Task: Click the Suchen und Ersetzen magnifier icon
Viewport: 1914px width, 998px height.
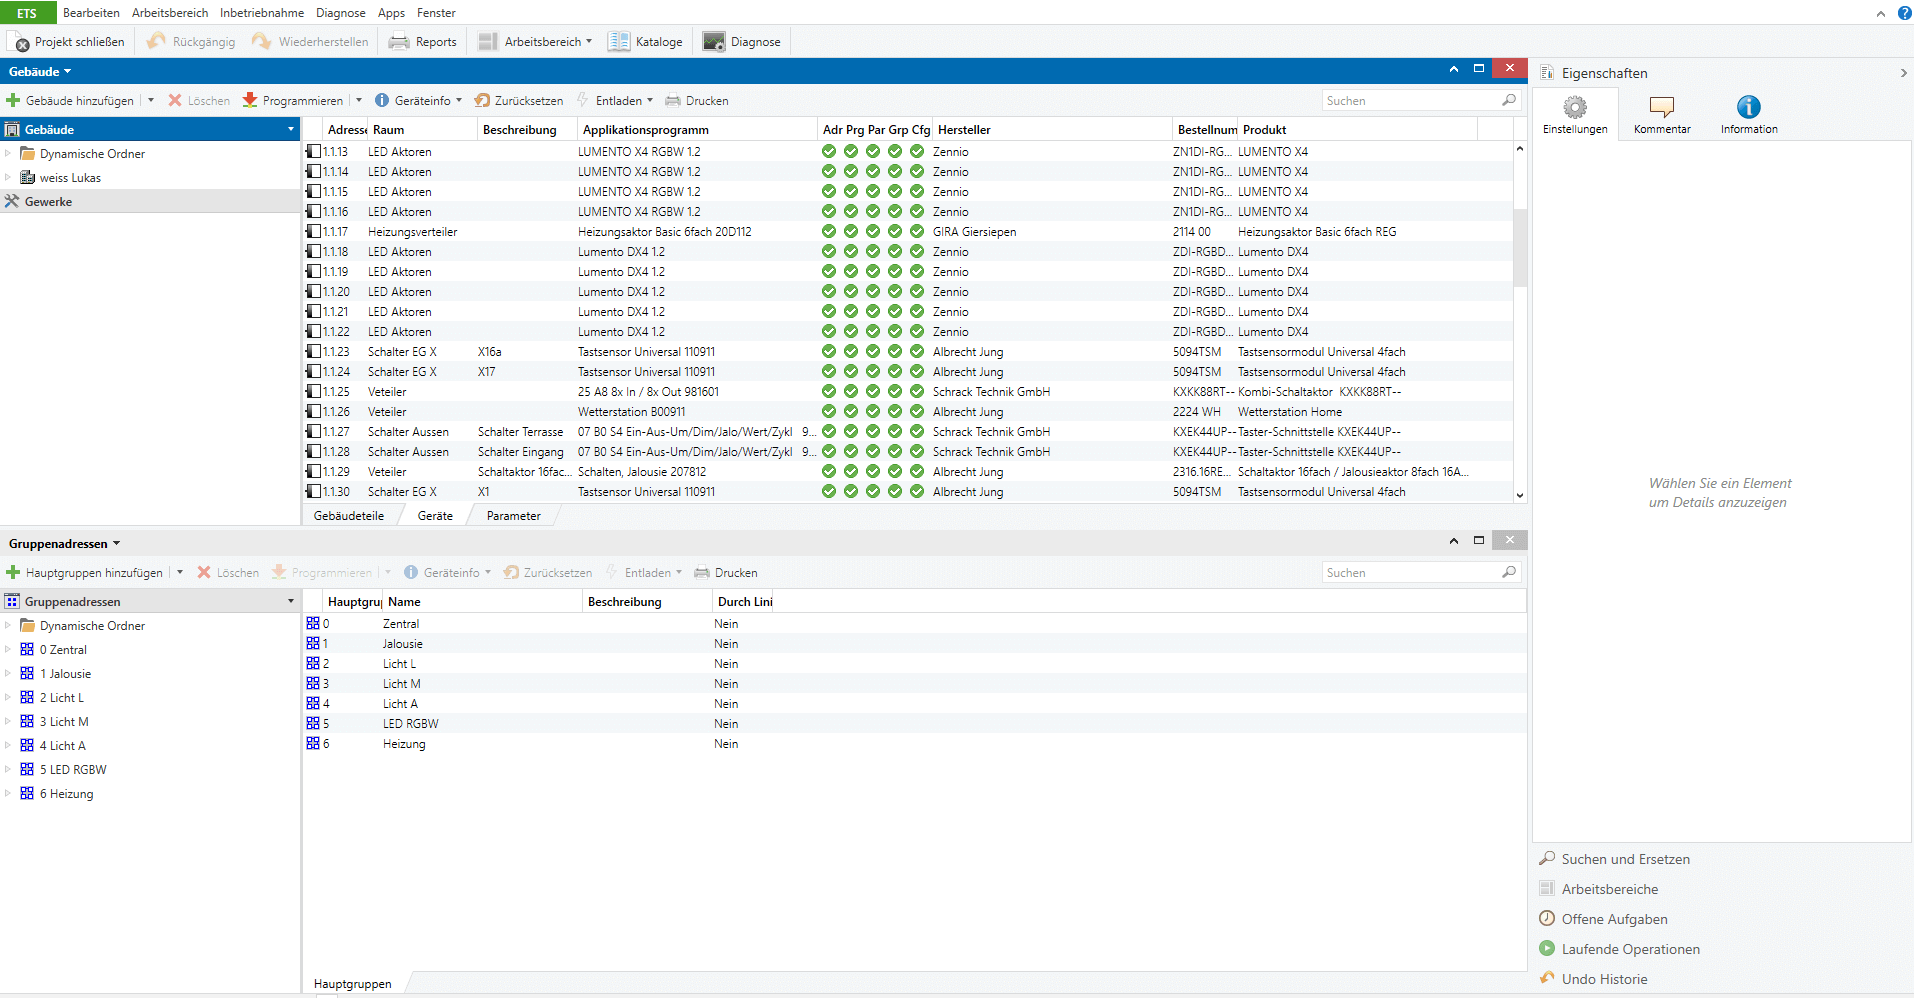Action: click(1547, 859)
